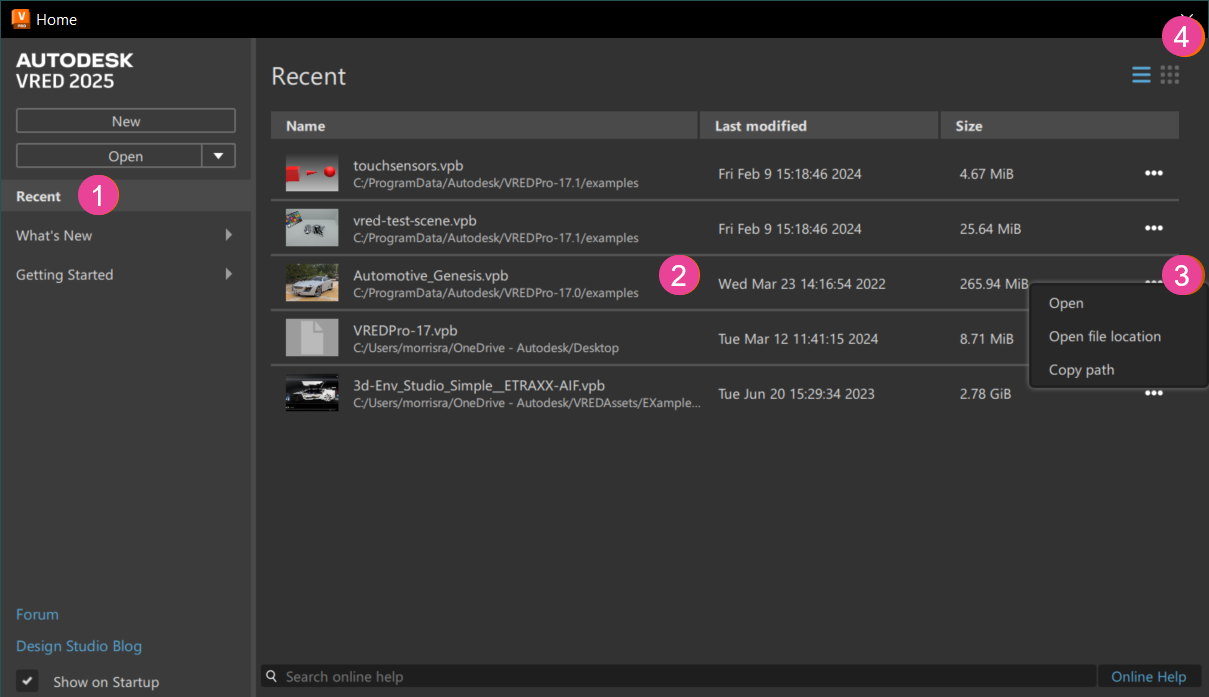The image size is (1209, 697).
Task: Click the 25.64 MiB size value
Action: (x=990, y=229)
